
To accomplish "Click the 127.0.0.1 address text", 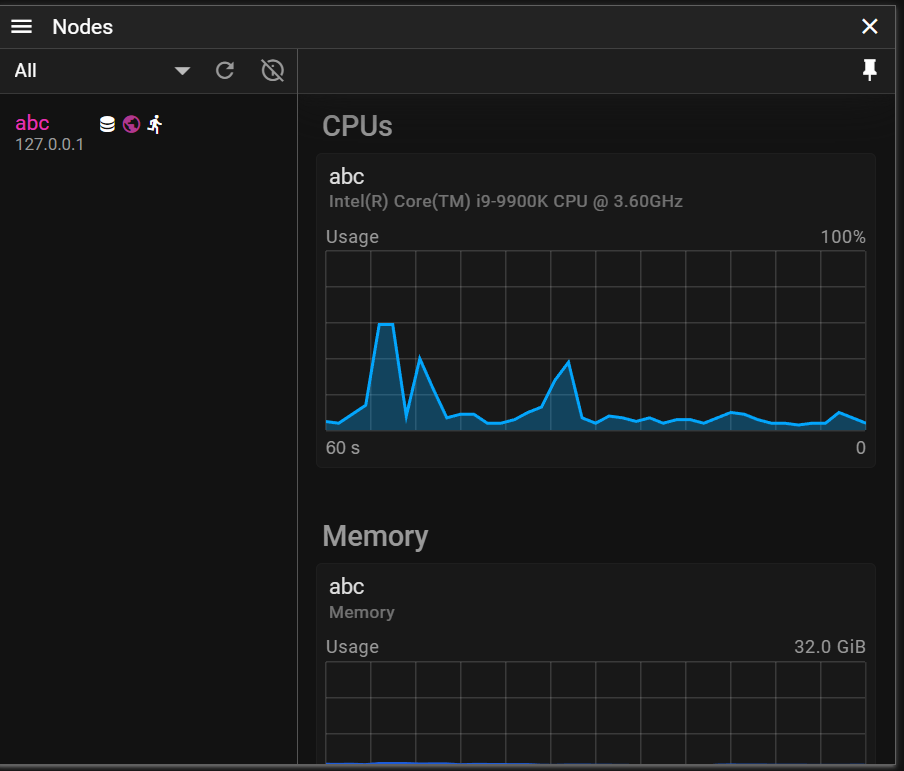I will [50, 144].
